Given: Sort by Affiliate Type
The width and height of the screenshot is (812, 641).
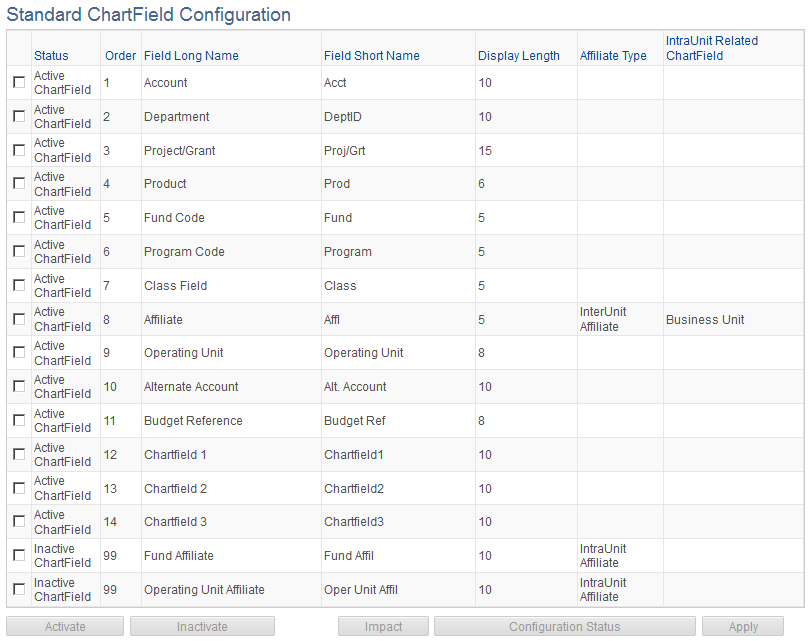Looking at the screenshot, I should (x=613, y=55).
